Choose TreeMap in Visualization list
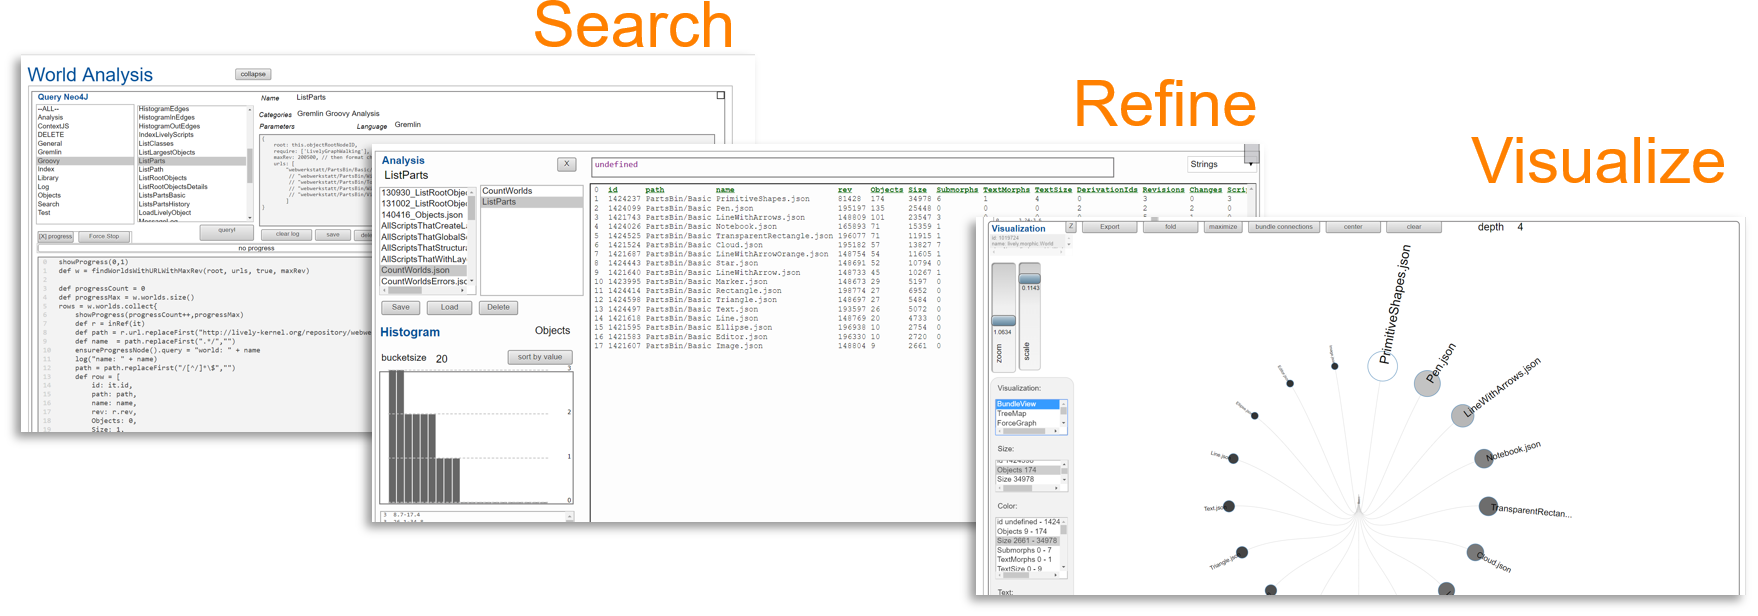This screenshot has height=616, width=1758. point(1012,414)
